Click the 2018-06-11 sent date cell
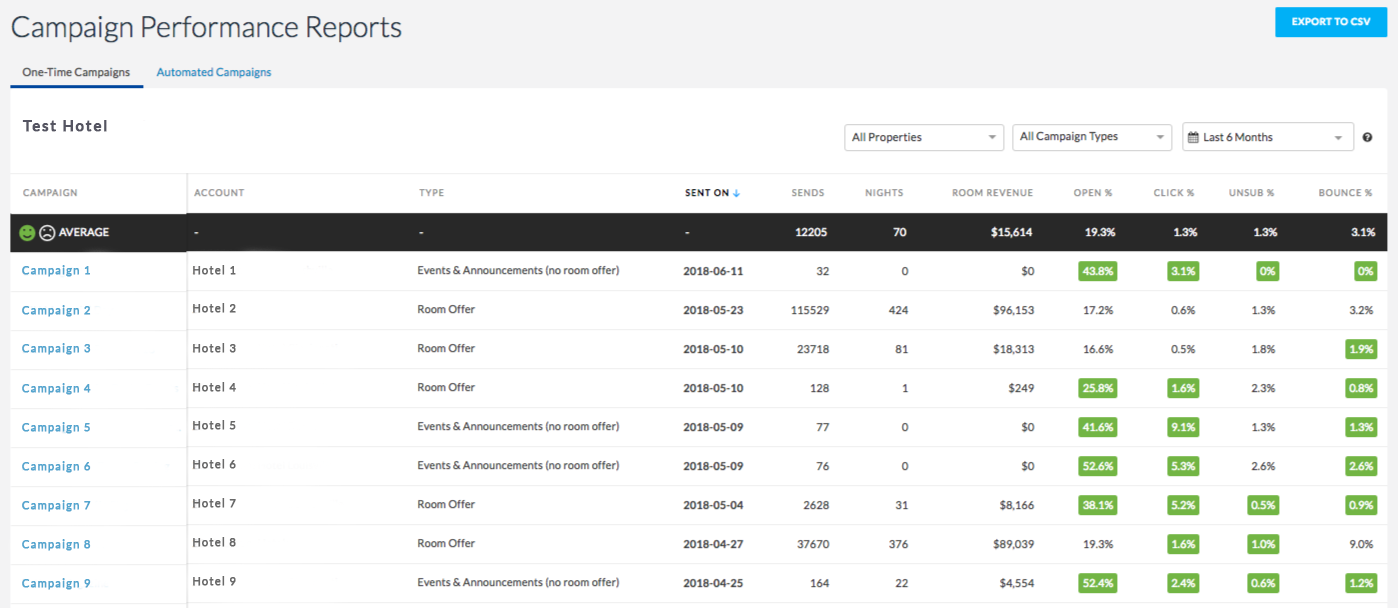1398x608 pixels. click(x=713, y=271)
